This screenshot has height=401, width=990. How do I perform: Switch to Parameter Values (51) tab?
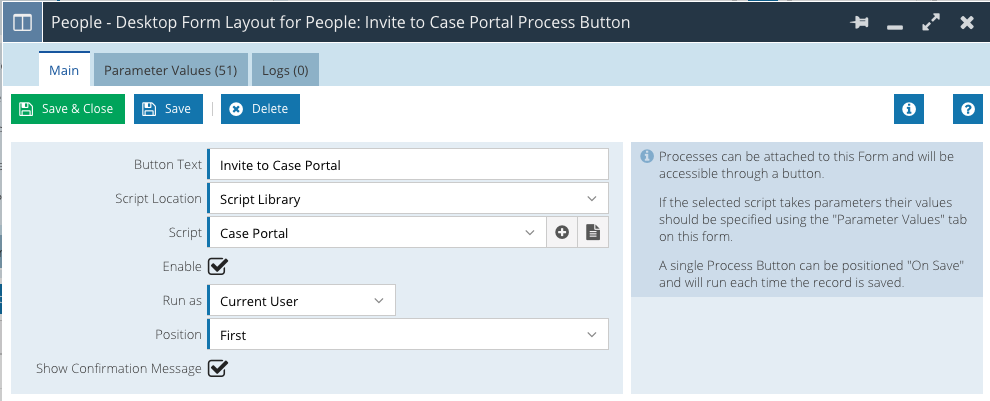[x=170, y=70]
